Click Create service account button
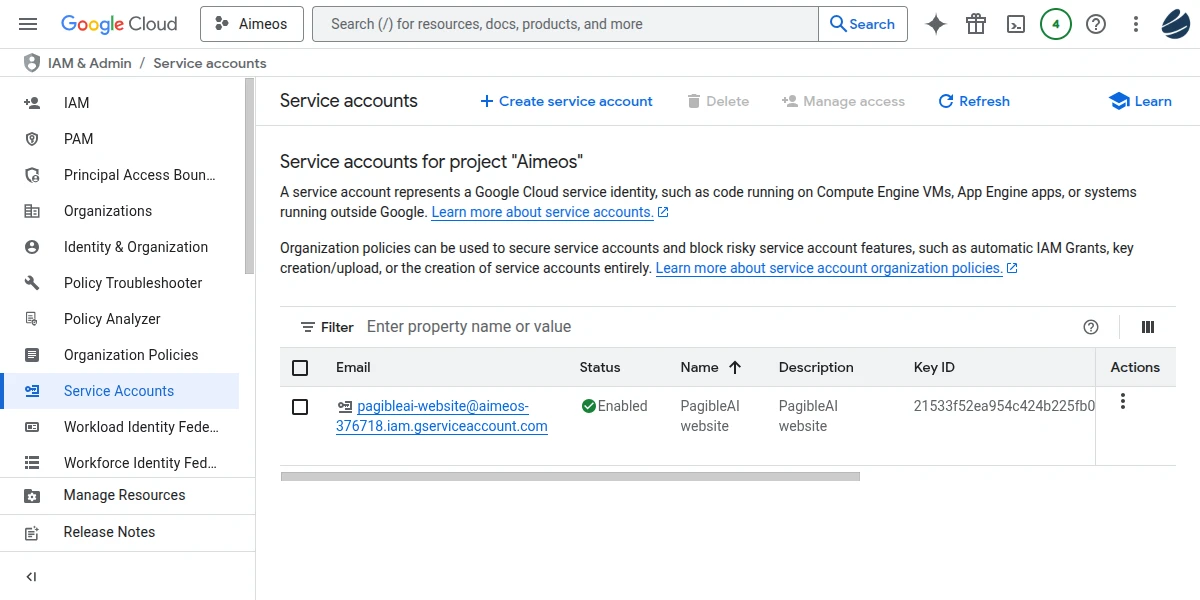Image resolution: width=1200 pixels, height=600 pixels. click(566, 101)
